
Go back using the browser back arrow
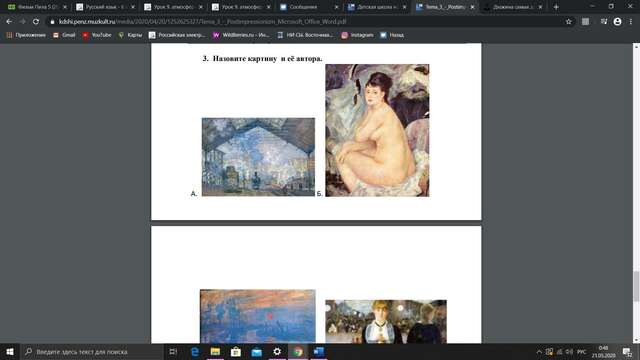pyautogui.click(x=9, y=22)
